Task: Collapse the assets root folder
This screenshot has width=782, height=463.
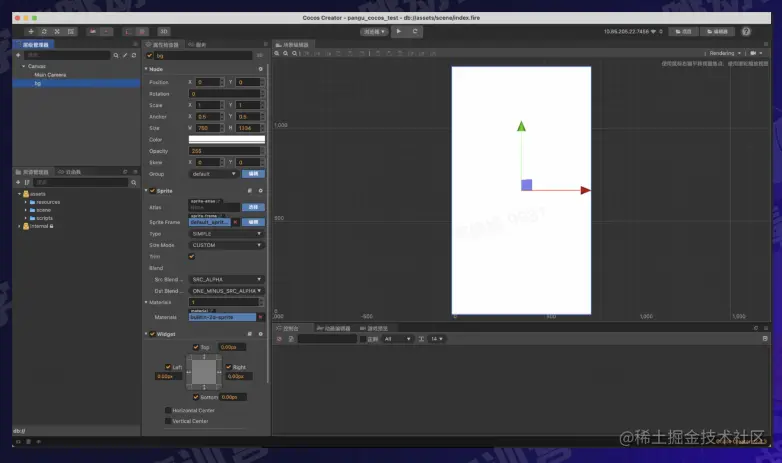Action: point(19,194)
